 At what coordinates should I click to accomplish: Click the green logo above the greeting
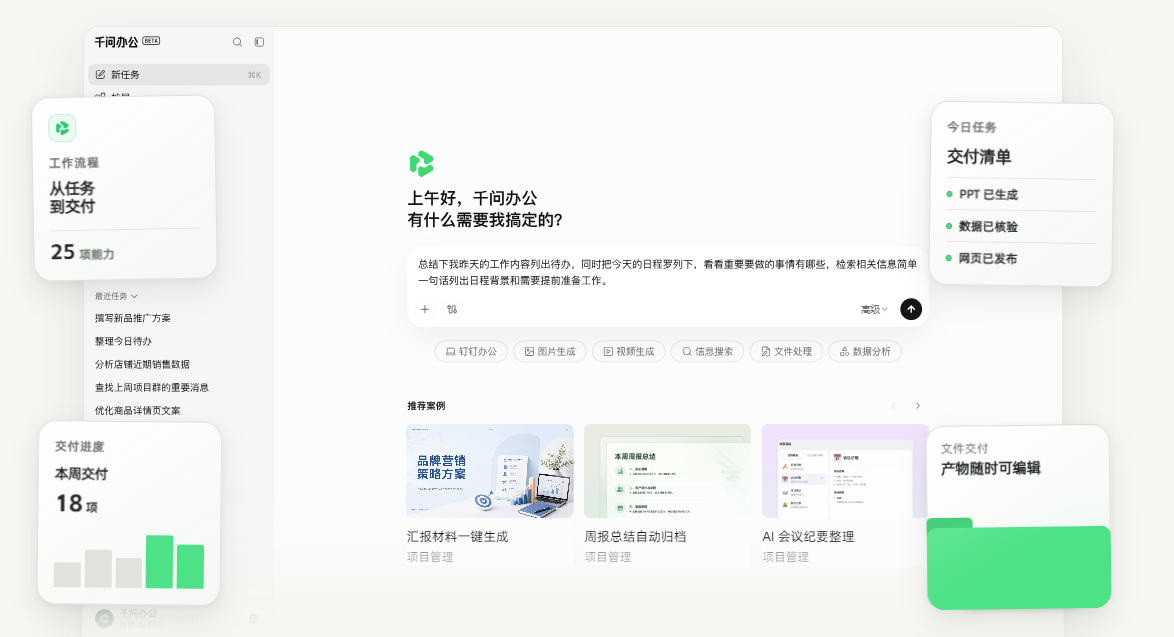pos(422,163)
